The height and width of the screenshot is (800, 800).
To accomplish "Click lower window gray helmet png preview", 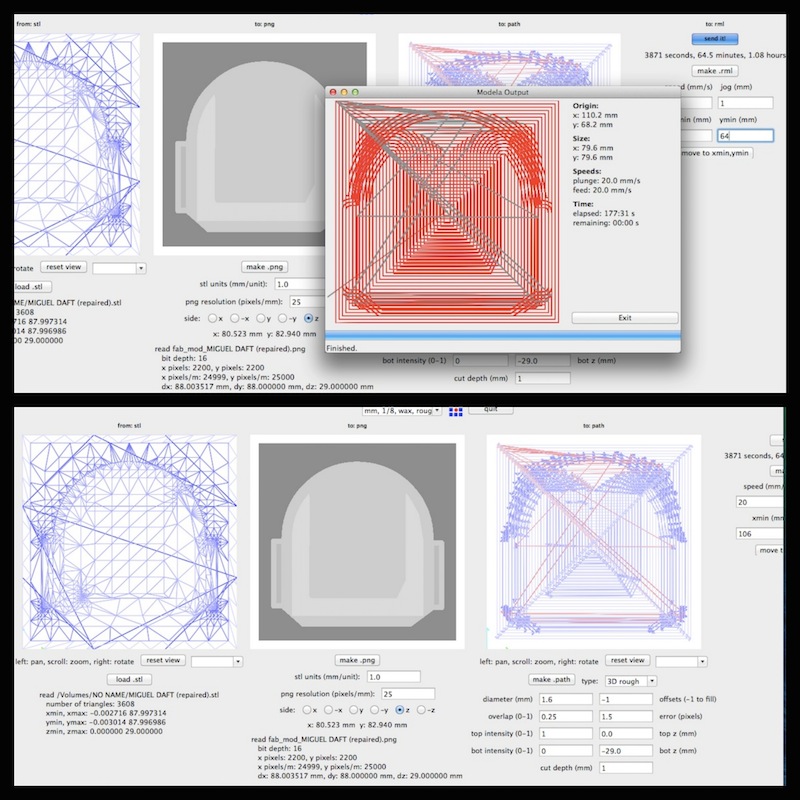I will (357, 542).
